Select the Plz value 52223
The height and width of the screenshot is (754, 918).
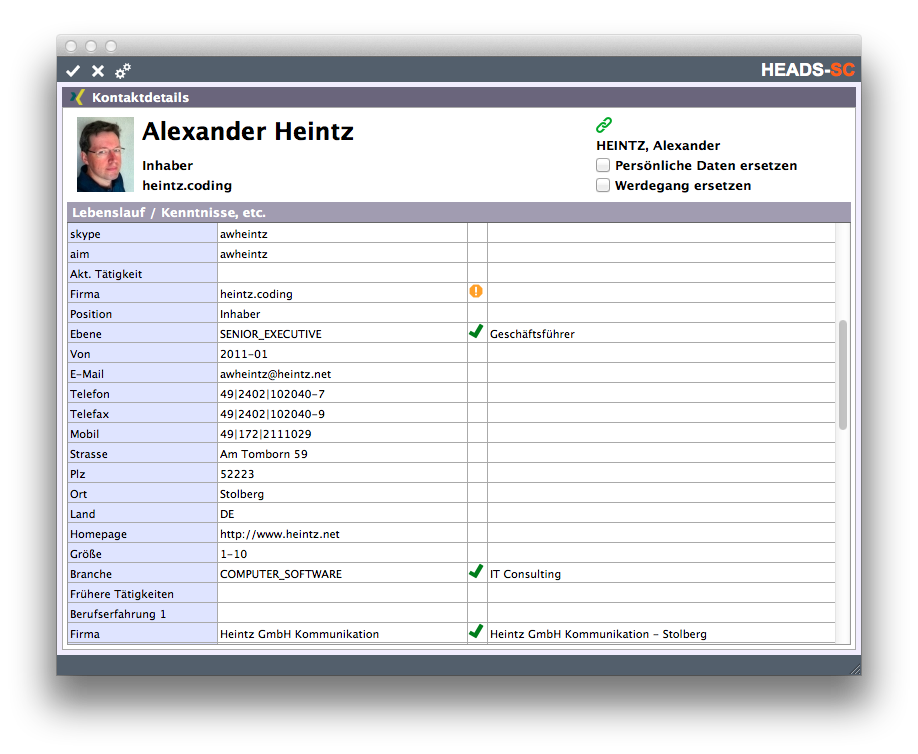coord(237,474)
